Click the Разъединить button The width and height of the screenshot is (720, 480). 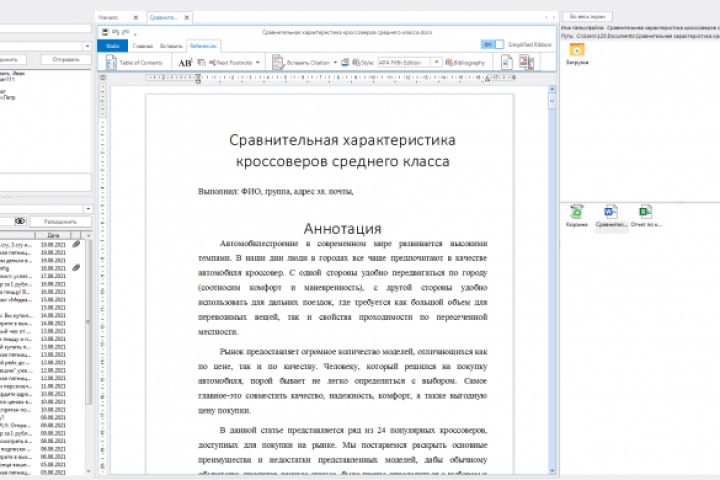(x=60, y=222)
